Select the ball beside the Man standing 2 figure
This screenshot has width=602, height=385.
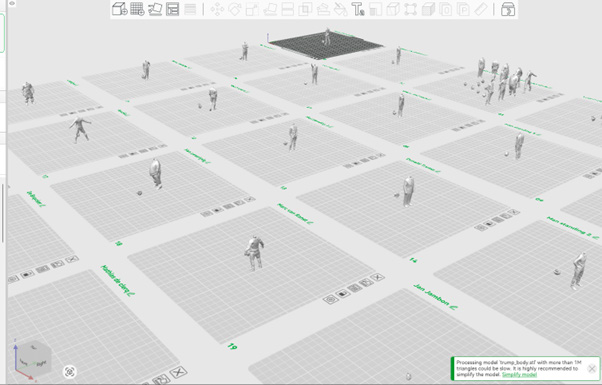pos(557,272)
